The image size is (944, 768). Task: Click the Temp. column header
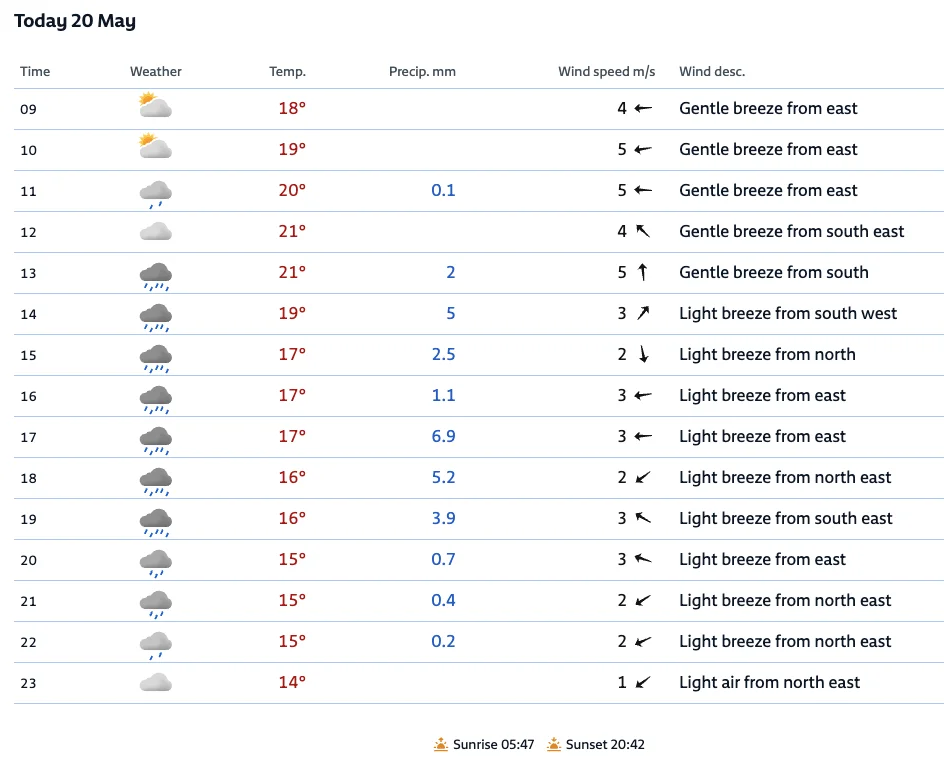pos(287,72)
